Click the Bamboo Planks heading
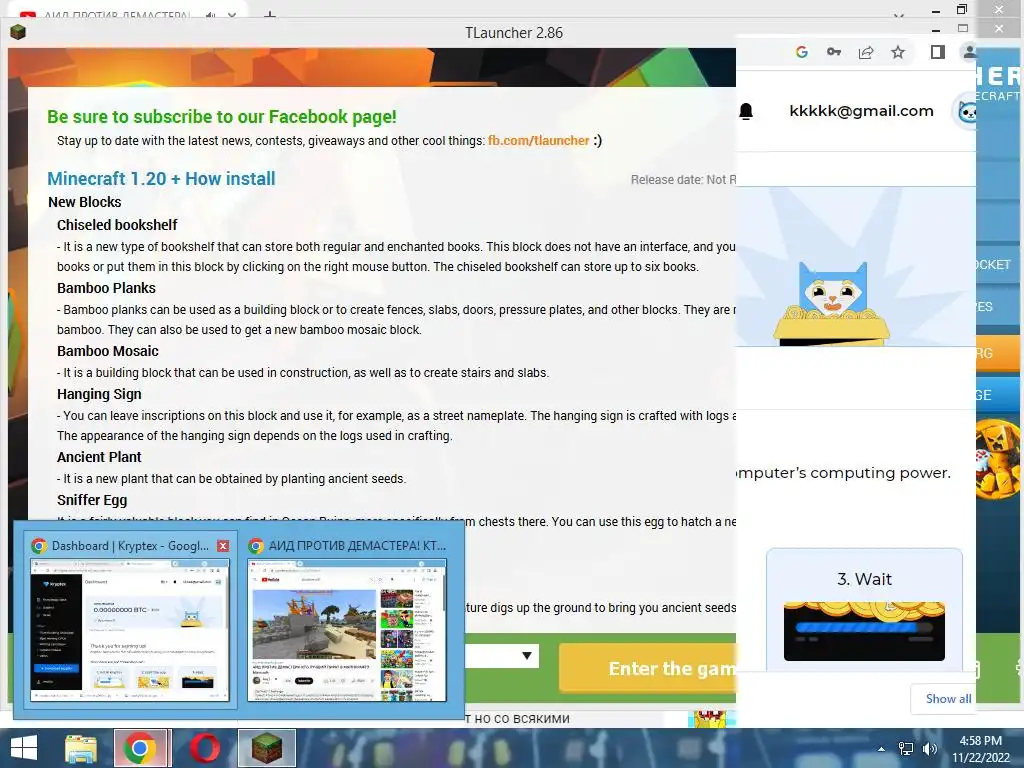 [x=106, y=288]
